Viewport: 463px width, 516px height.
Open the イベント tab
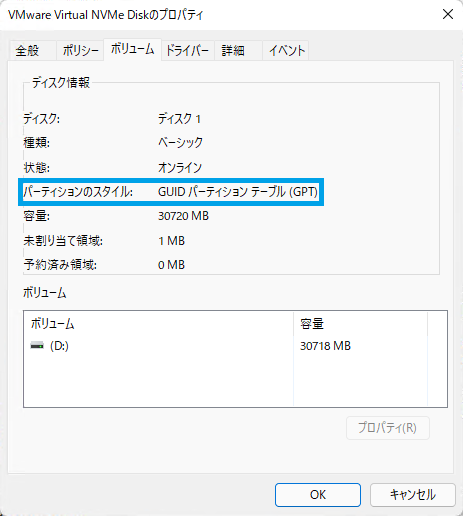coord(286,51)
